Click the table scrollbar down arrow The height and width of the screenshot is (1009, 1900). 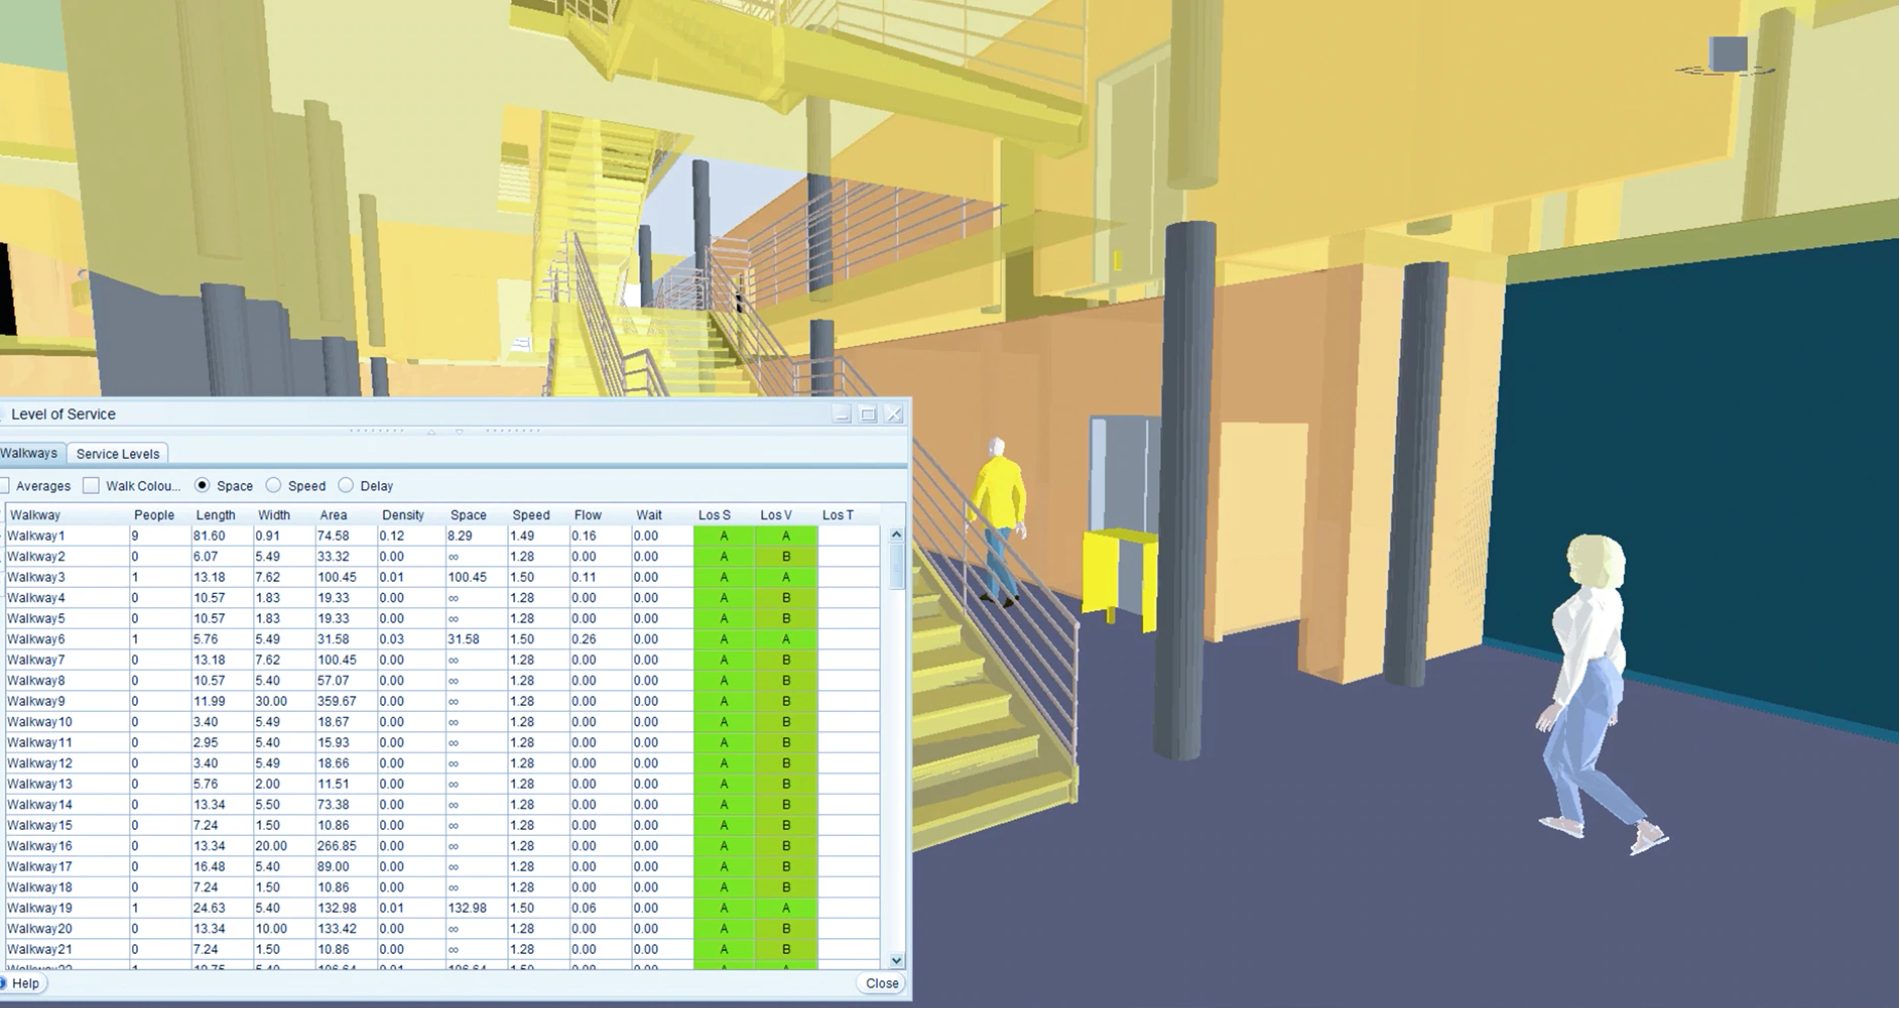(x=896, y=960)
